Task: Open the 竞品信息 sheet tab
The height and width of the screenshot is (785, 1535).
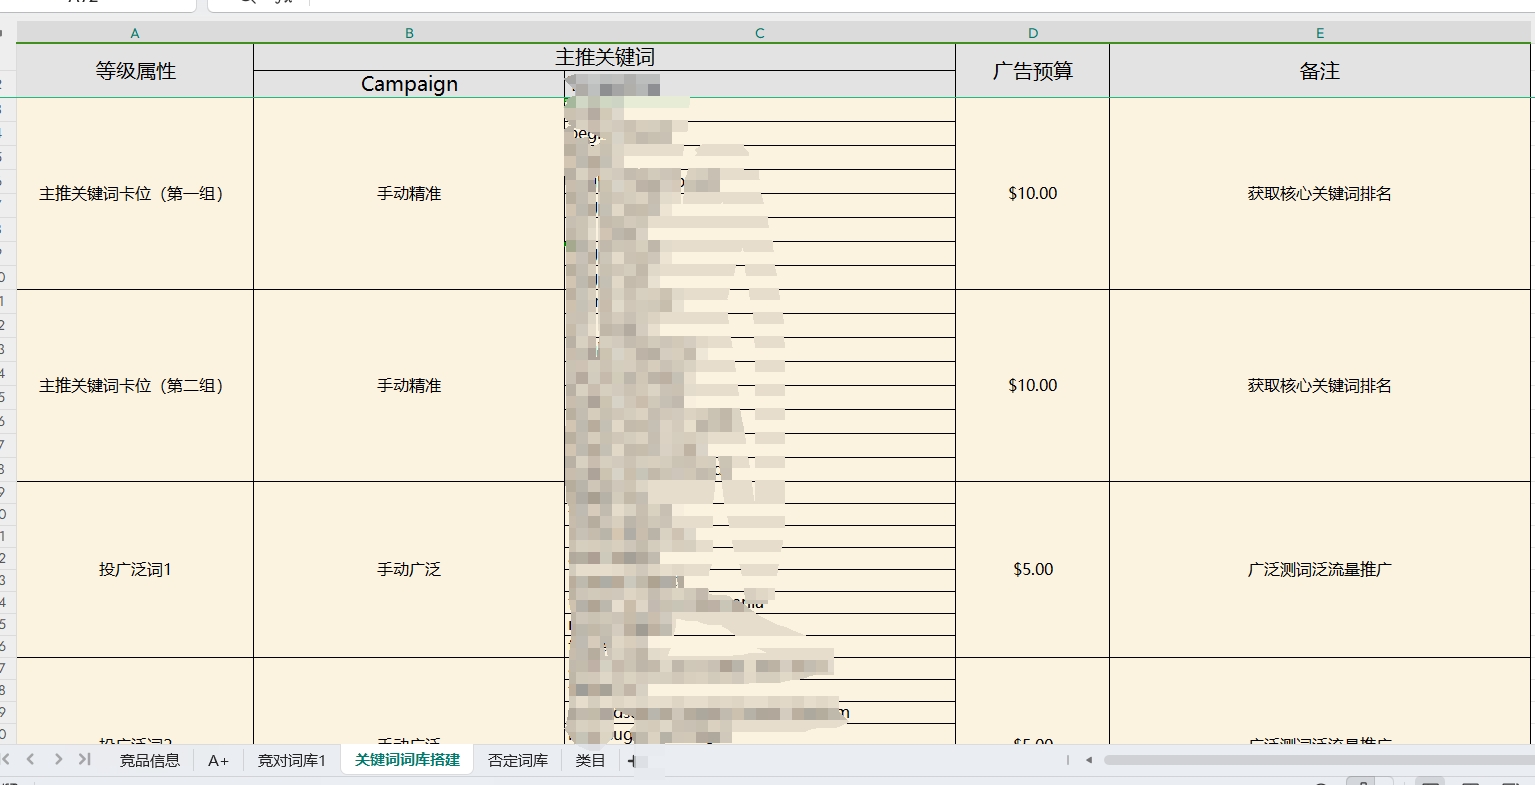Action: click(150, 760)
